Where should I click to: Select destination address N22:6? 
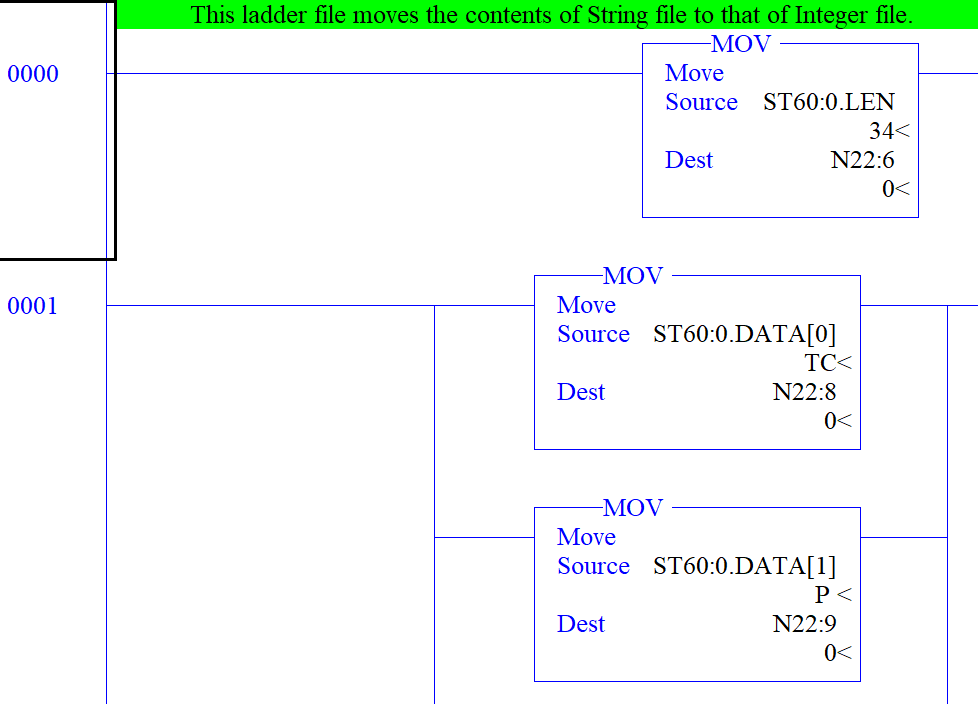click(x=862, y=160)
